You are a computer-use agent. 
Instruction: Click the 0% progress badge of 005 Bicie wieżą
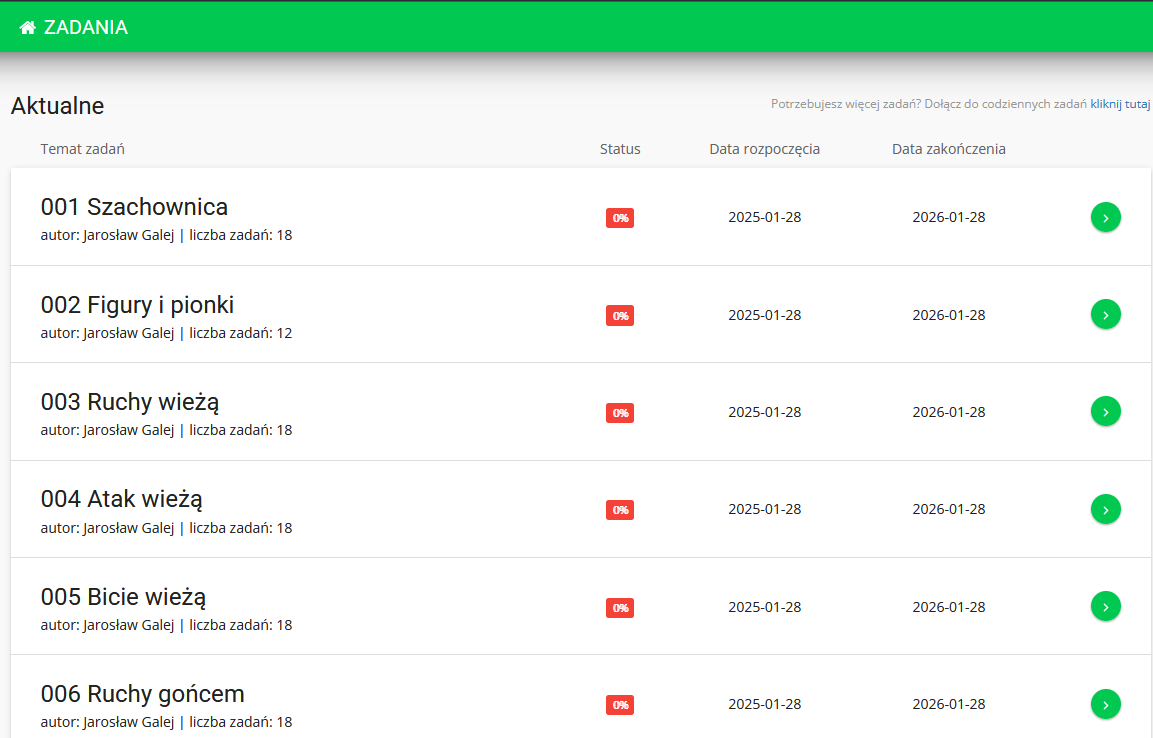pos(620,608)
